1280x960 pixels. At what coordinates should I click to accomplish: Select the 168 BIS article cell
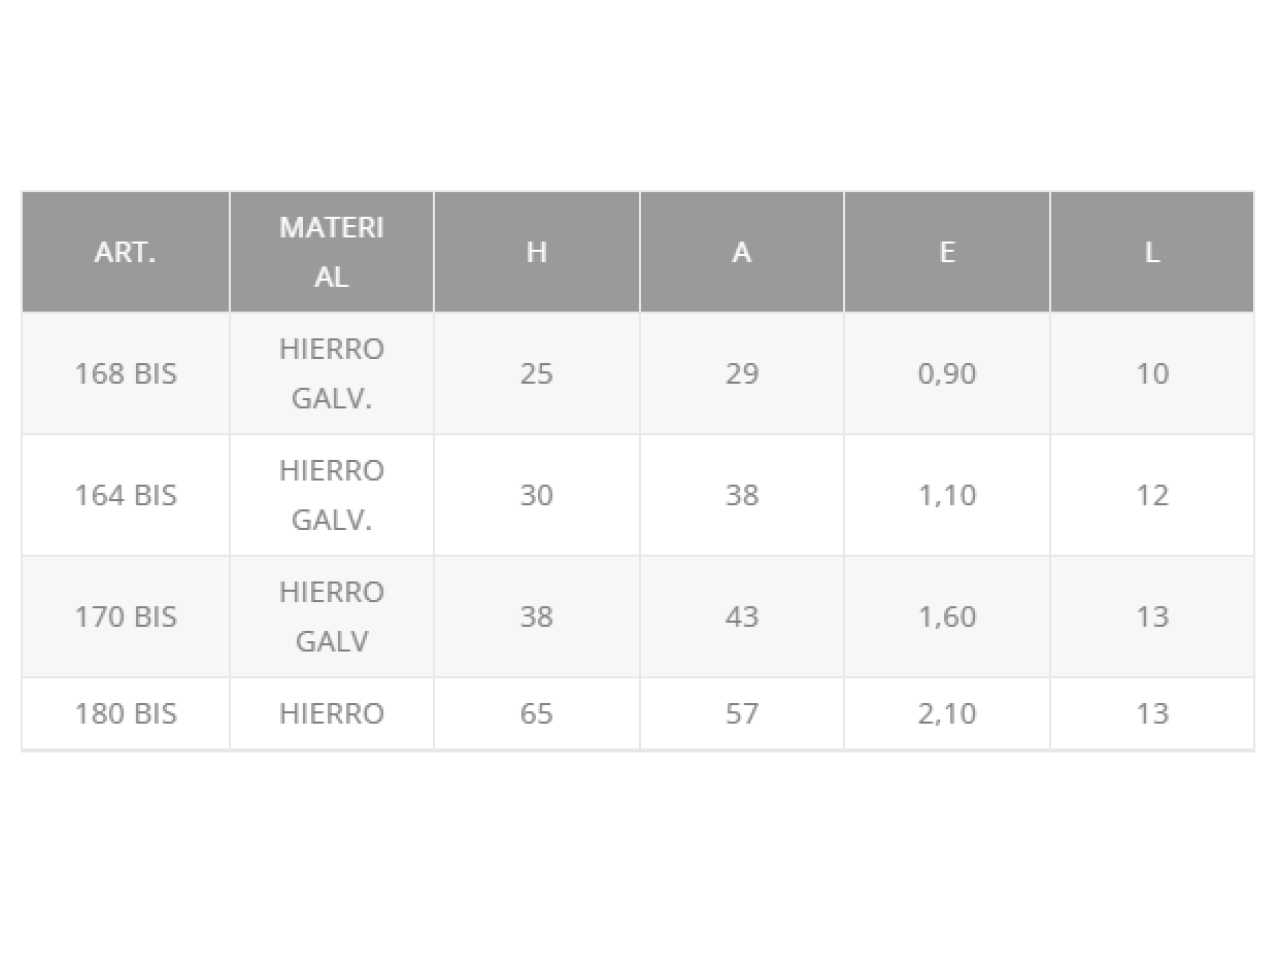(125, 374)
